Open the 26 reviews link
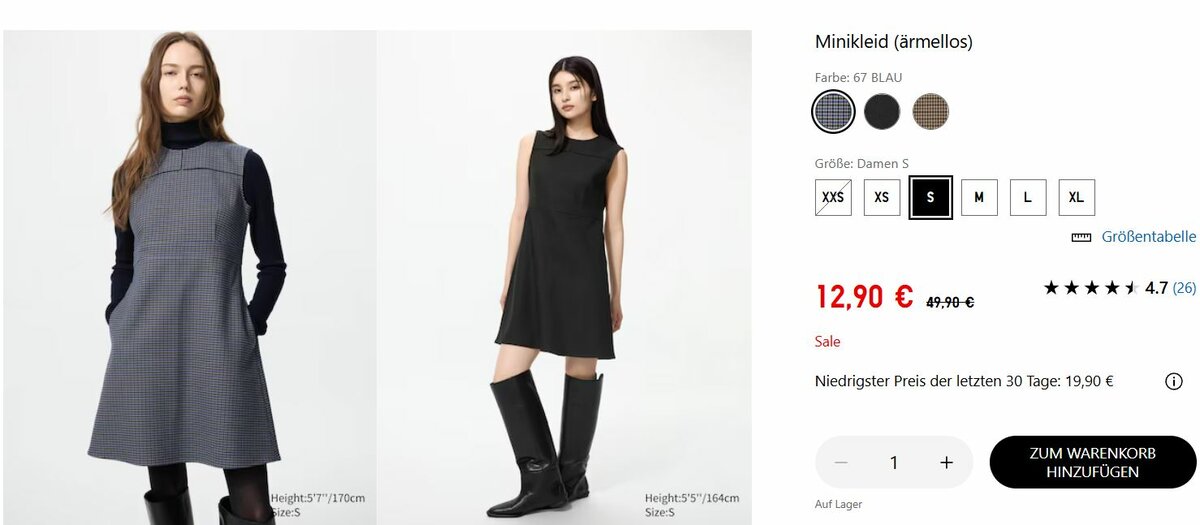This screenshot has height=525, width=1200. tap(1184, 288)
